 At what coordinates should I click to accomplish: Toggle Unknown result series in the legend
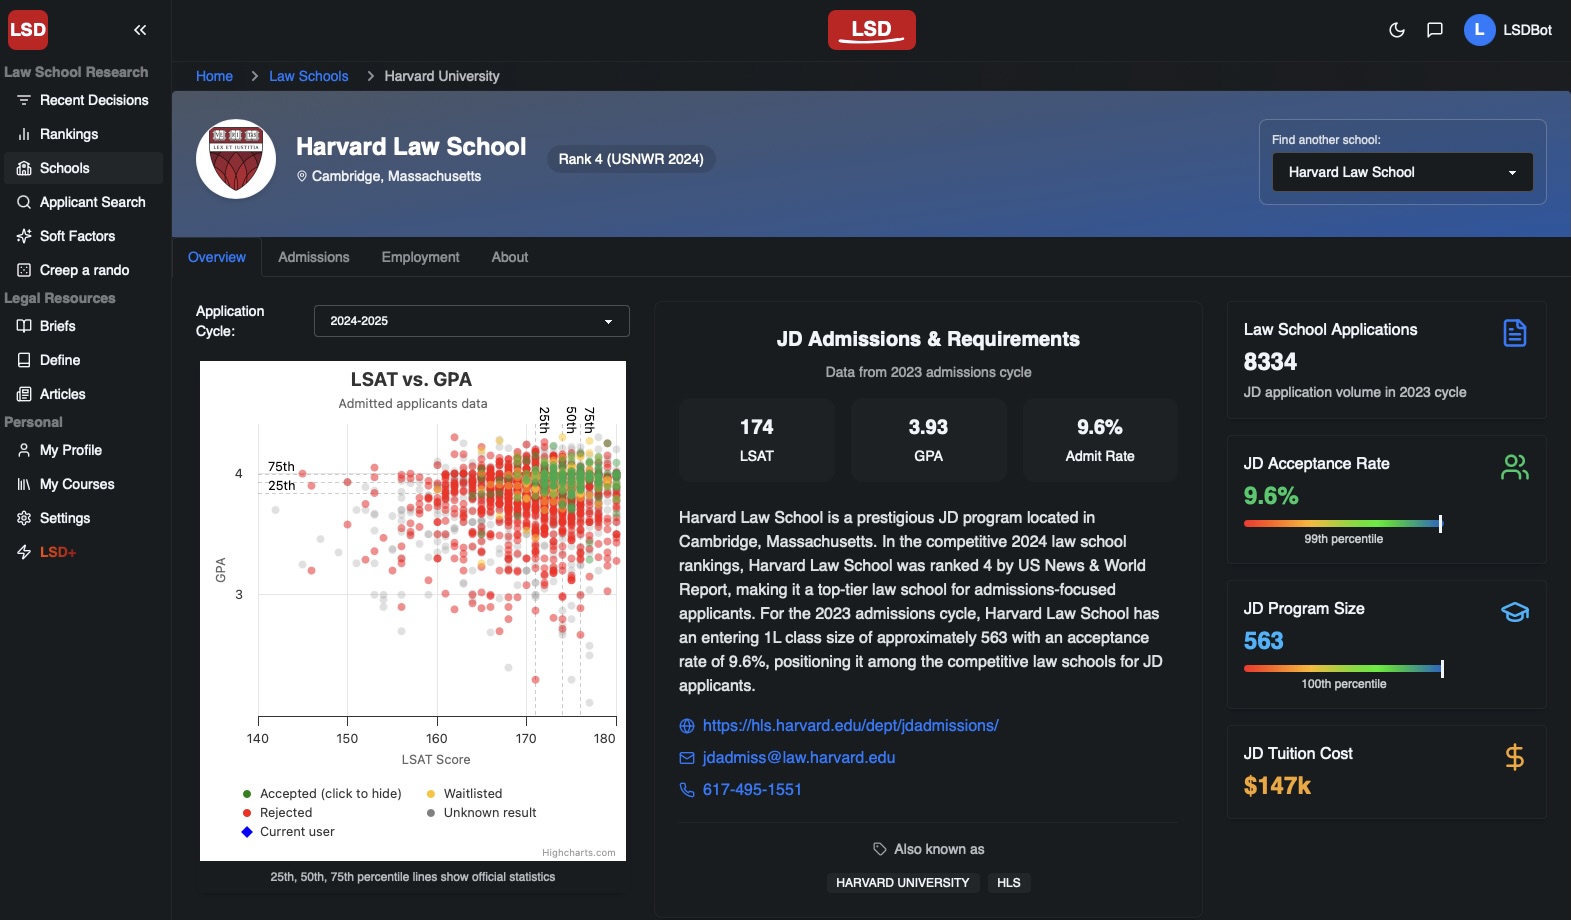click(x=489, y=813)
